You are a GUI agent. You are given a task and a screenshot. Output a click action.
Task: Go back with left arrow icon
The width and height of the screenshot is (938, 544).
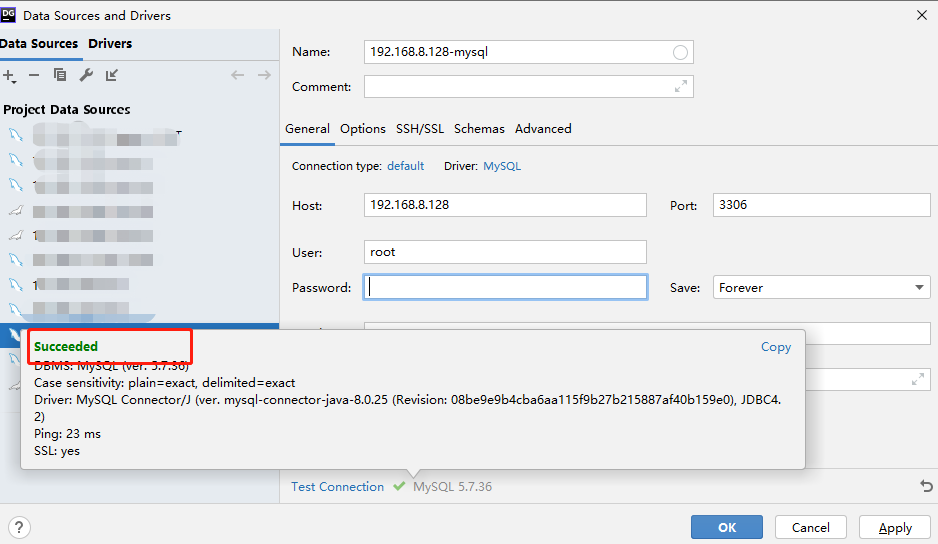coord(237,75)
